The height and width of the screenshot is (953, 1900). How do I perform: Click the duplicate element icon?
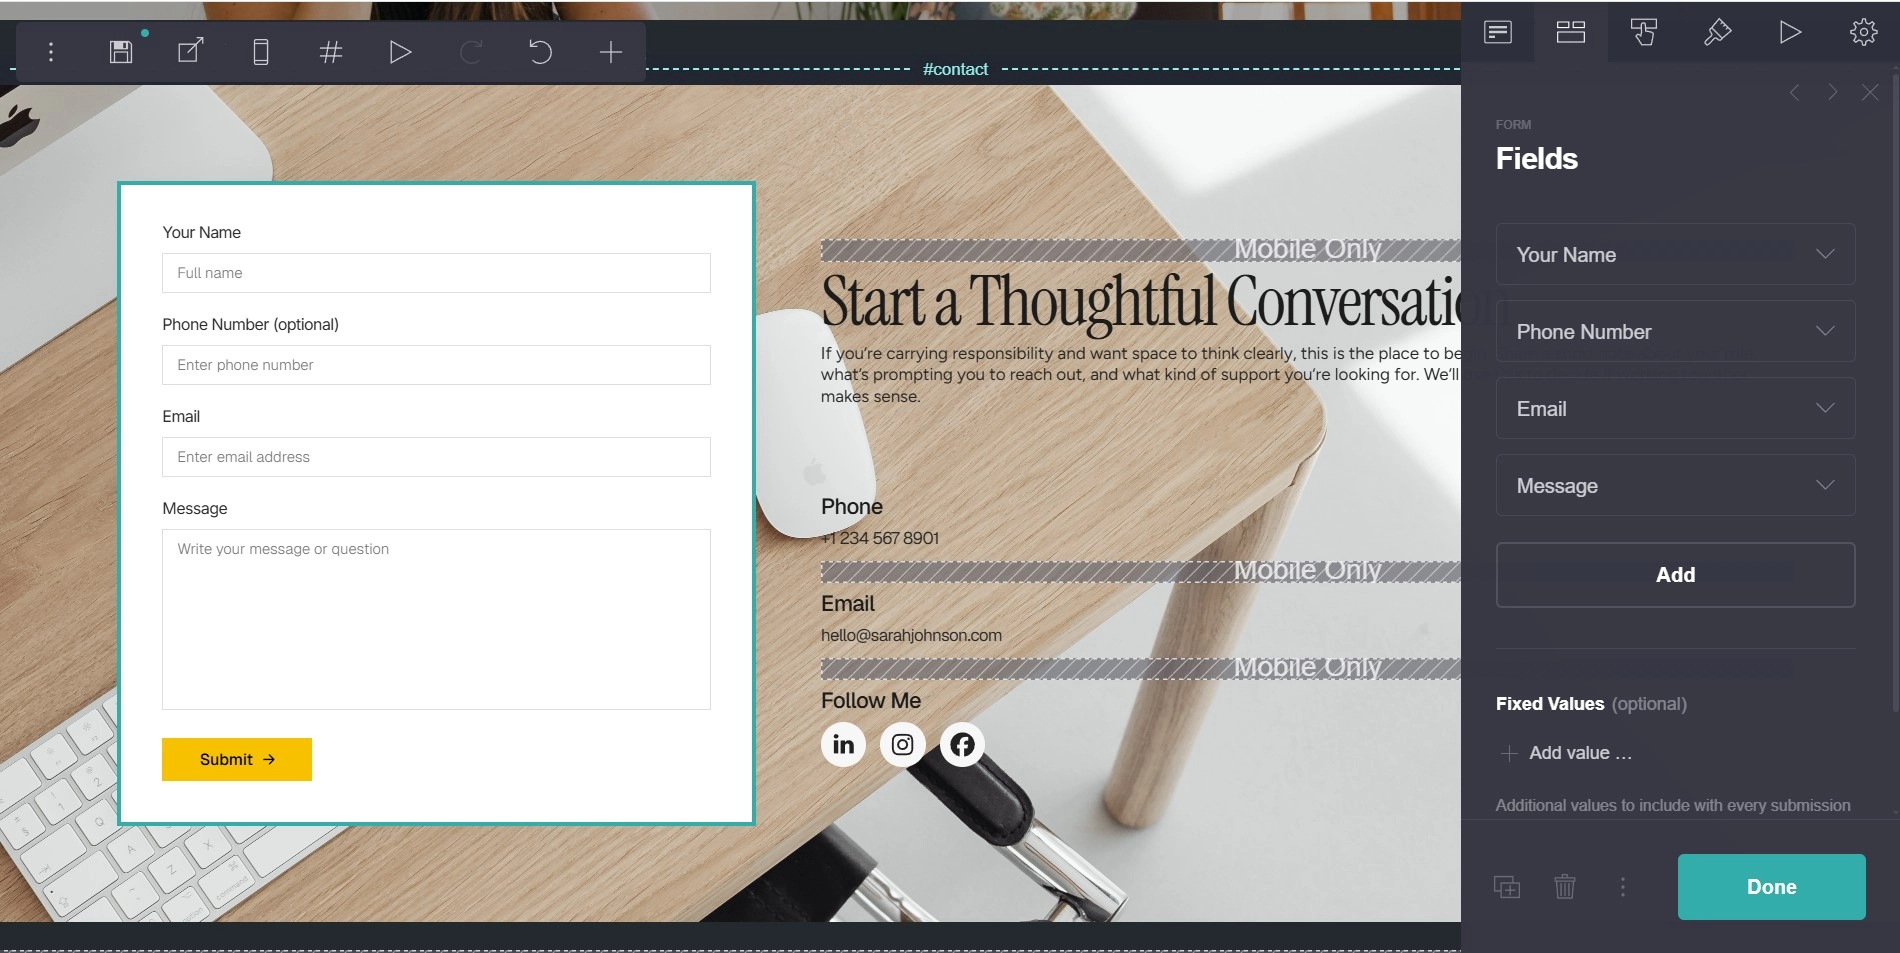[x=1507, y=886]
